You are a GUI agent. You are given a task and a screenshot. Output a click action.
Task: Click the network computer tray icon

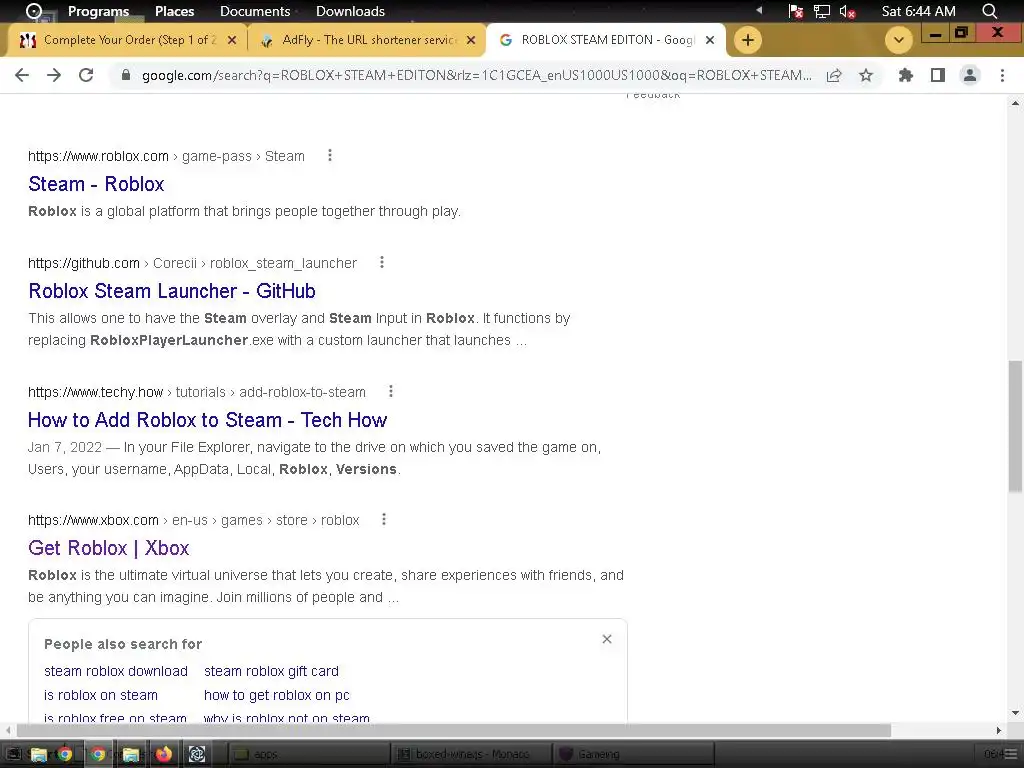coord(822,11)
